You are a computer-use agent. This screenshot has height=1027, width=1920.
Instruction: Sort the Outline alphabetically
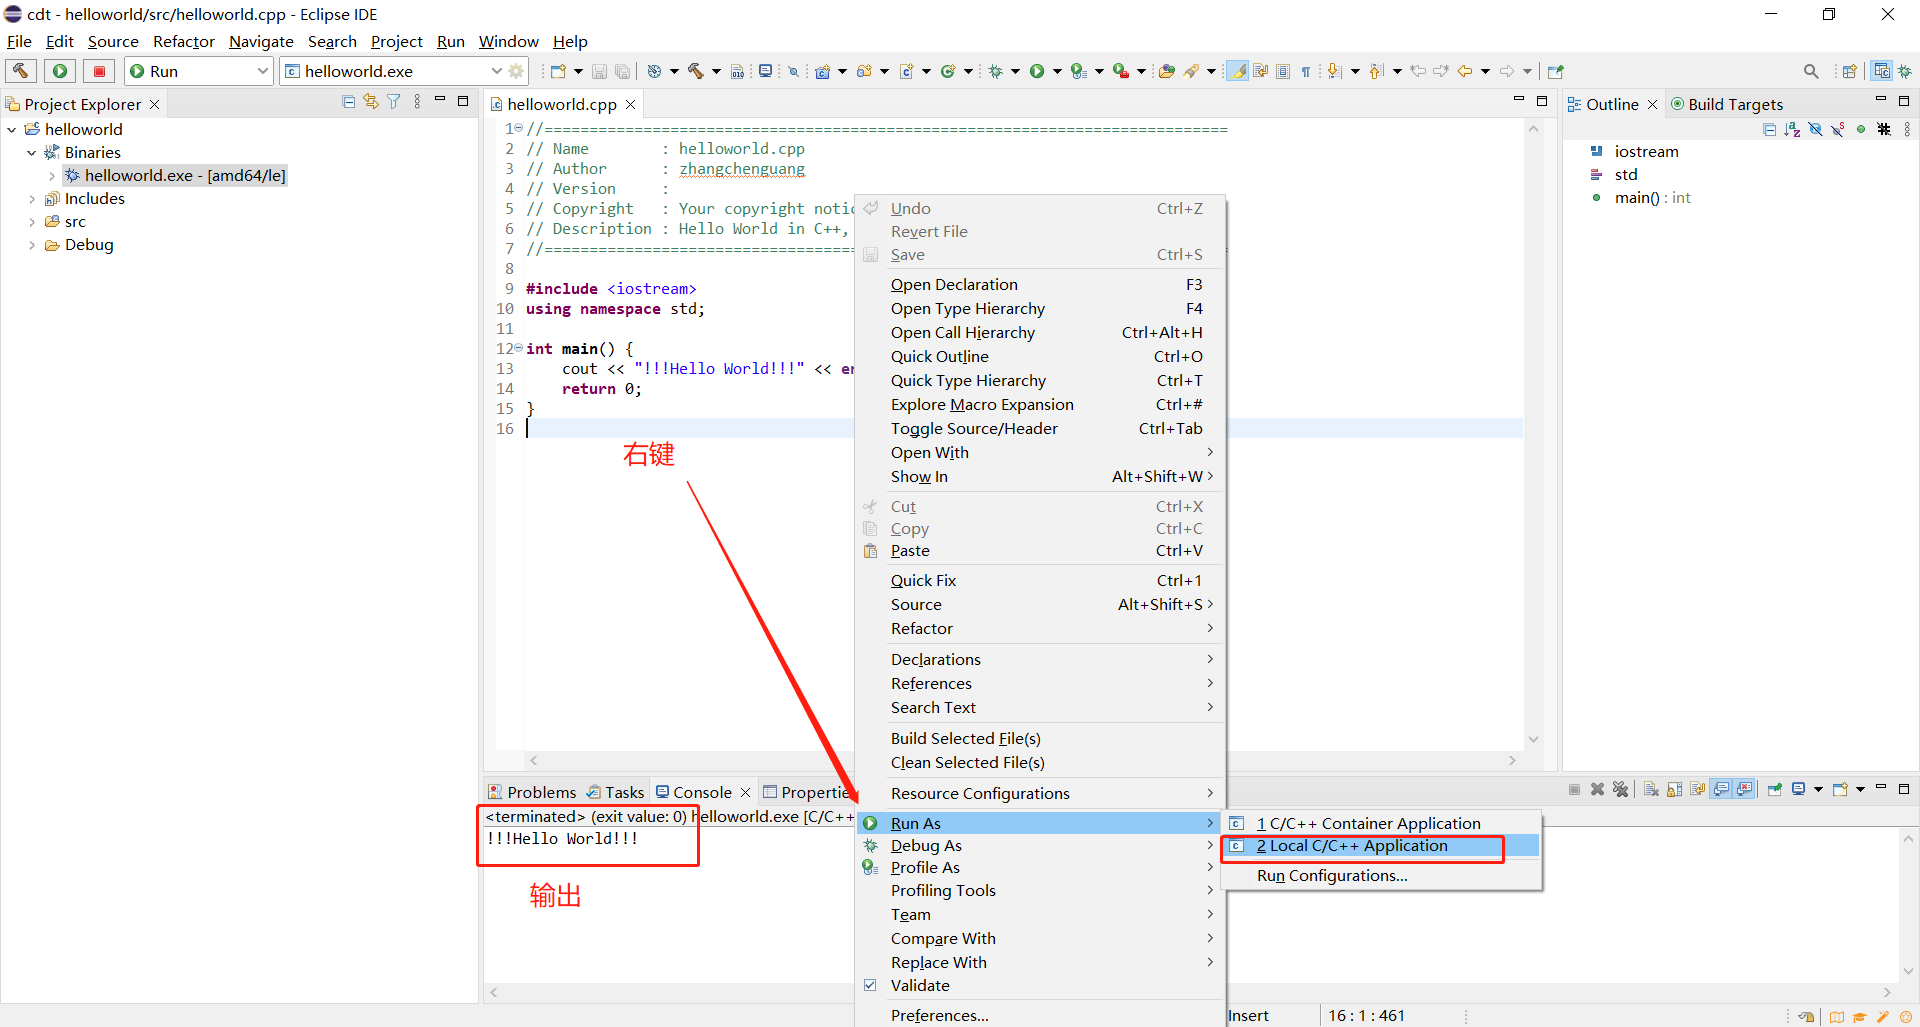(x=1792, y=130)
